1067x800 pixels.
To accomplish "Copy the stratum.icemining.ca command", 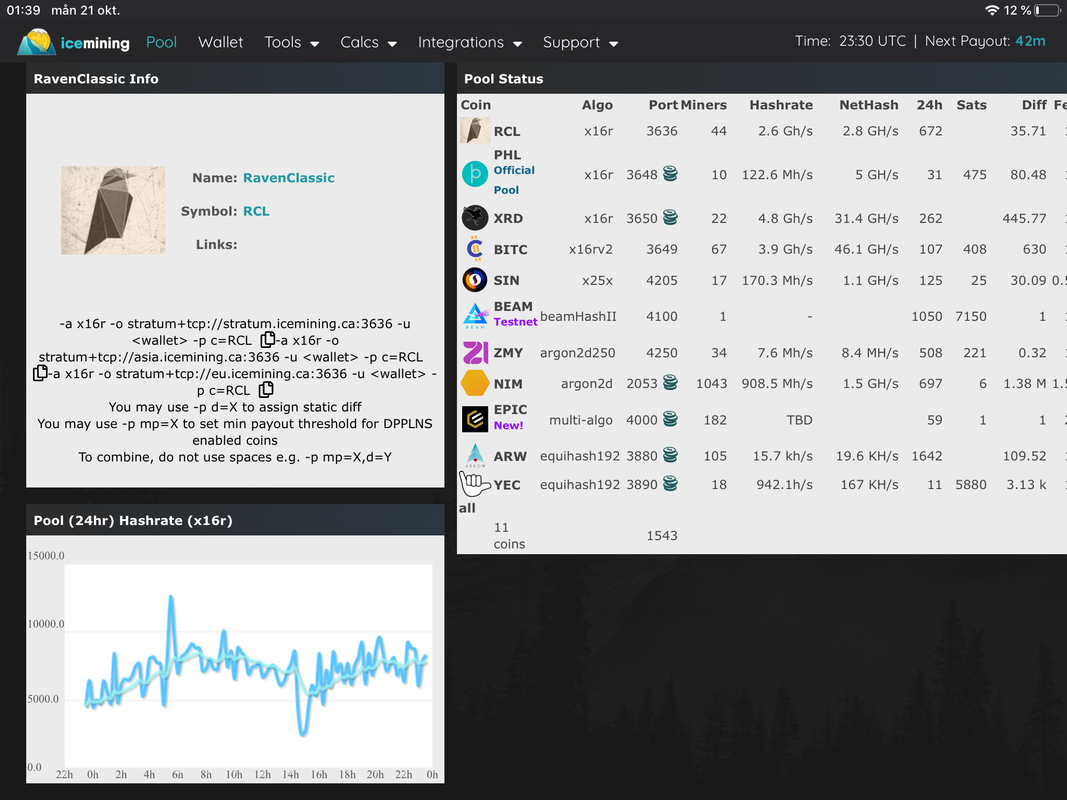I will [267, 339].
